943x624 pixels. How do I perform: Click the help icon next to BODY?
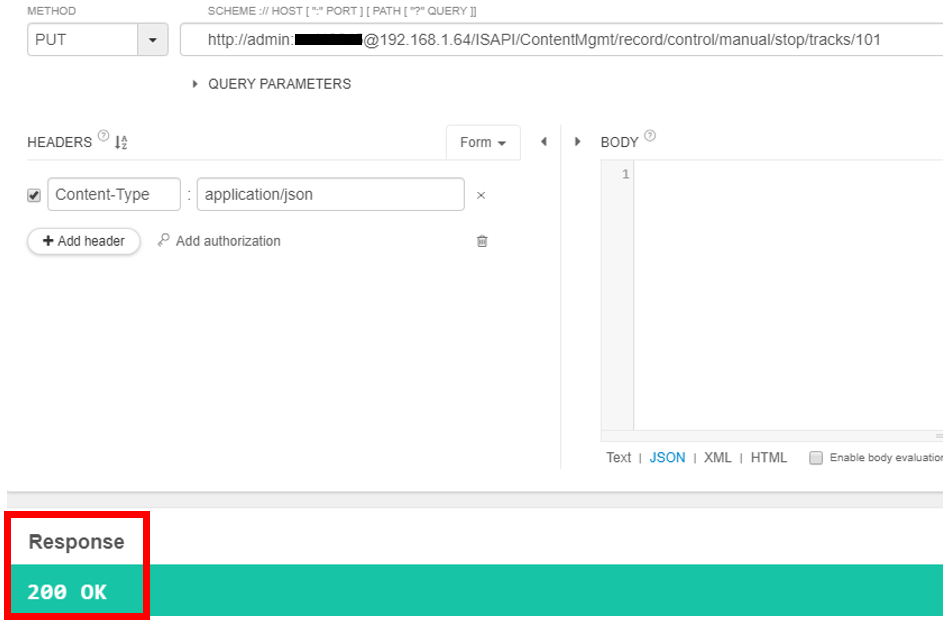pyautogui.click(x=650, y=137)
